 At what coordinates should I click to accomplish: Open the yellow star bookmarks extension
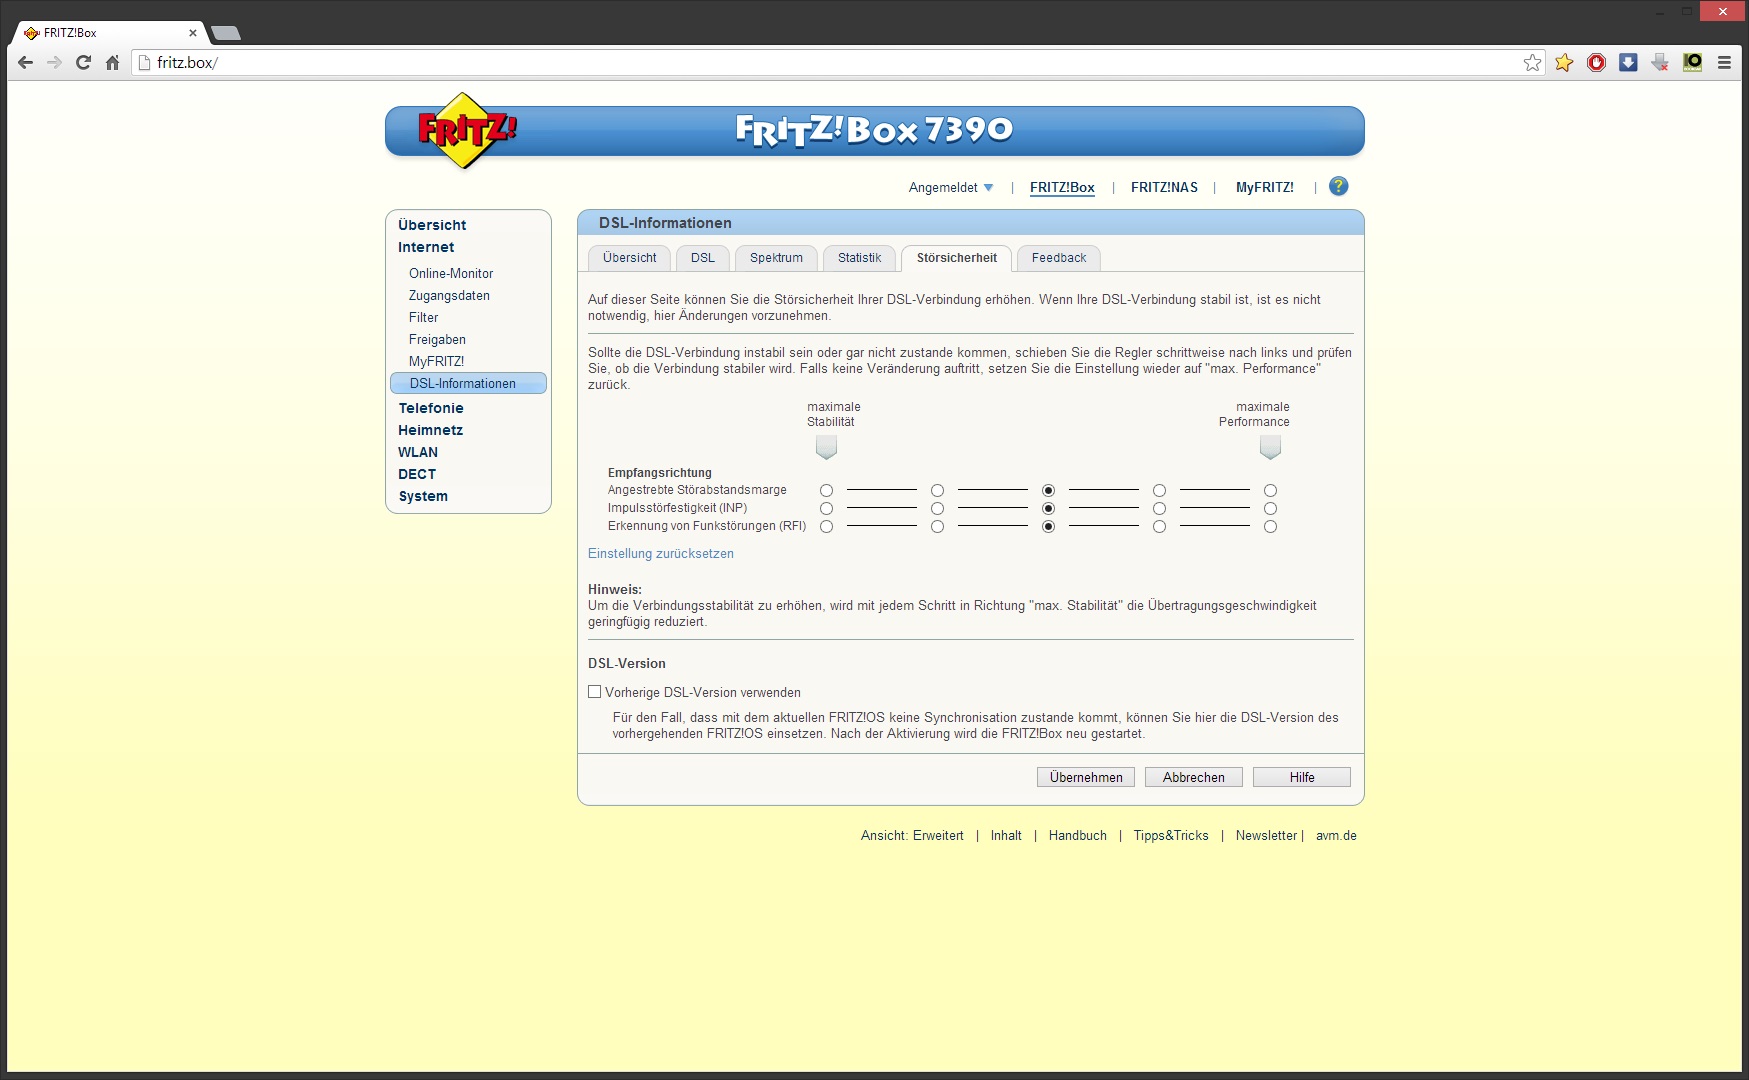coord(1564,63)
